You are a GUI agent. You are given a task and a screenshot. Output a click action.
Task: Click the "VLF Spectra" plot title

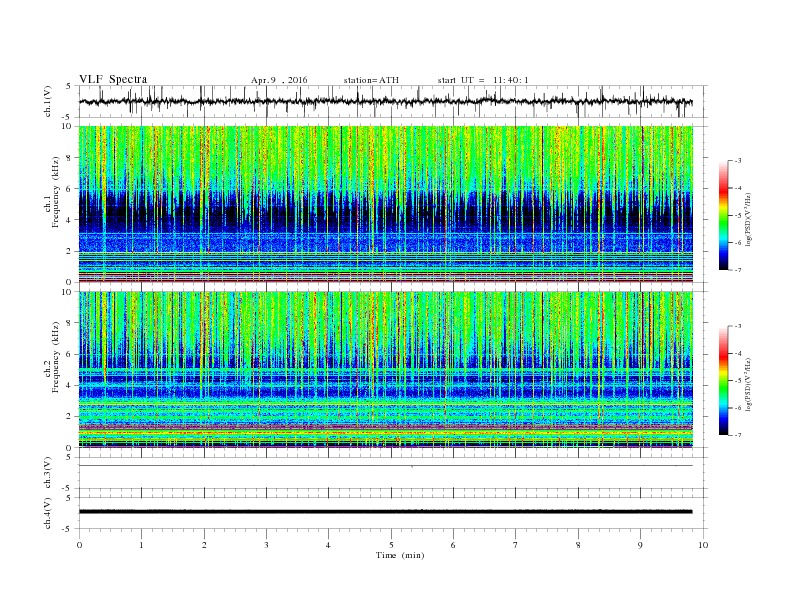[x=113, y=79]
